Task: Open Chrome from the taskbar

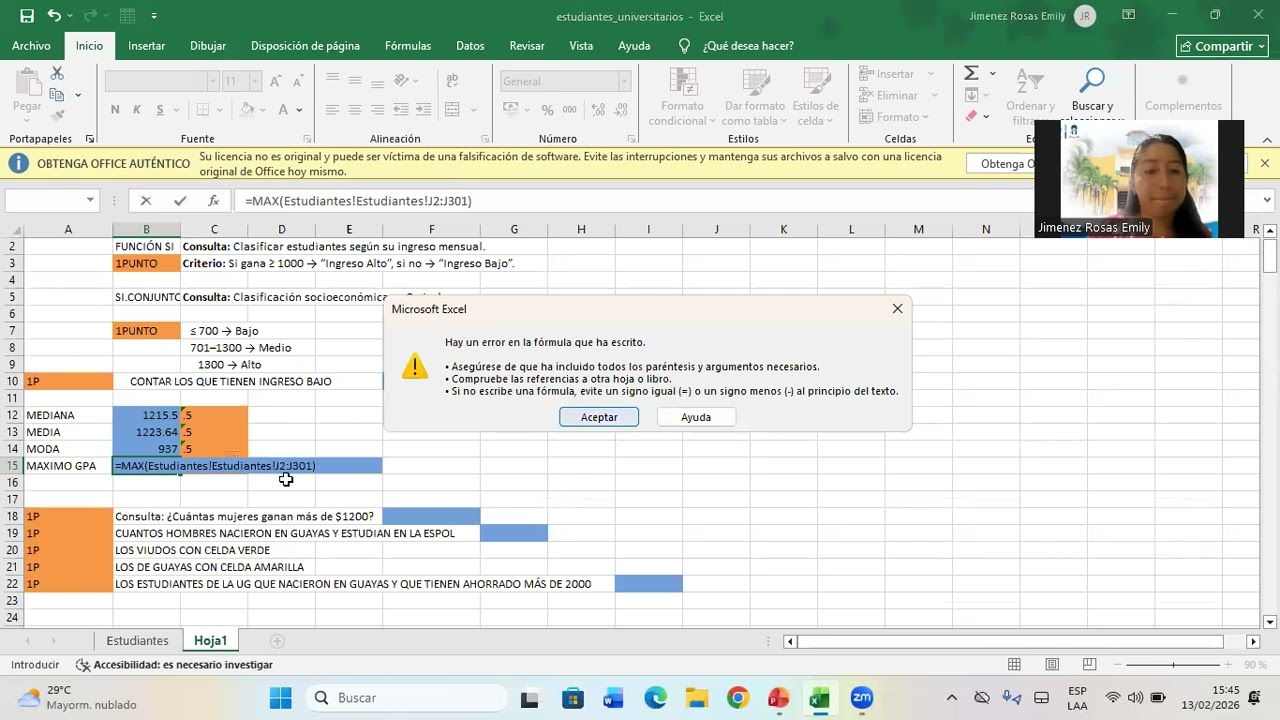Action: pos(737,698)
